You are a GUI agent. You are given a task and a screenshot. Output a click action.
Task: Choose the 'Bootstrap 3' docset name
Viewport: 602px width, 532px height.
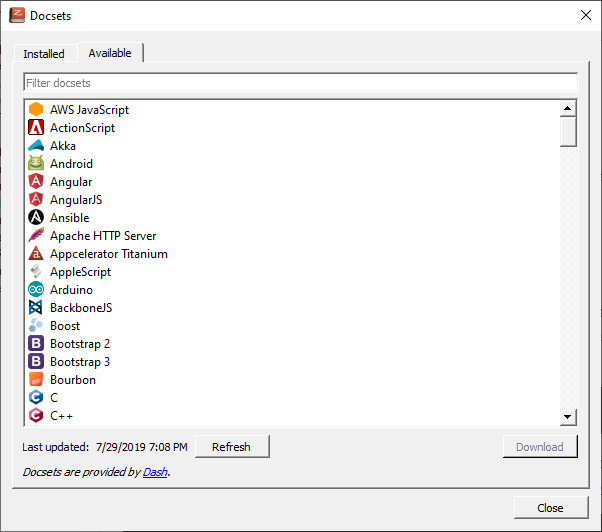click(x=80, y=362)
